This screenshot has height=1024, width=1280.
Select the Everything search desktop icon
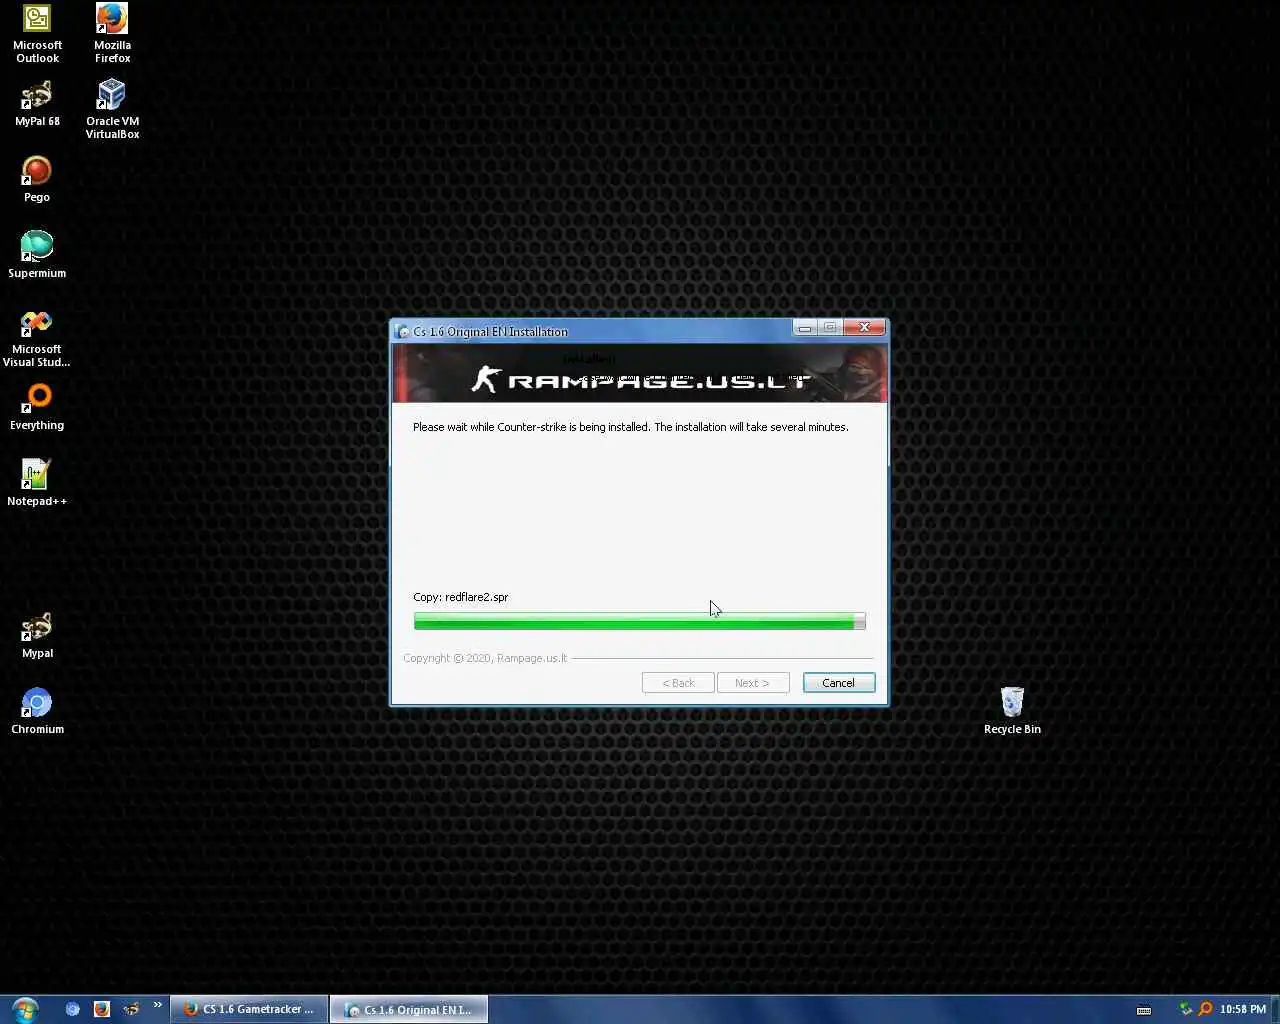(37, 407)
